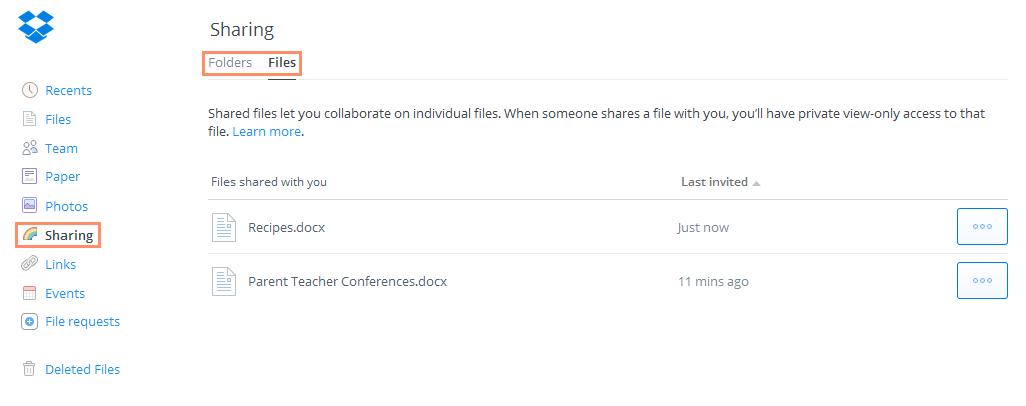Open Parent Teacher Conferences.docx
This screenshot has width=1026, height=406.
coord(347,281)
